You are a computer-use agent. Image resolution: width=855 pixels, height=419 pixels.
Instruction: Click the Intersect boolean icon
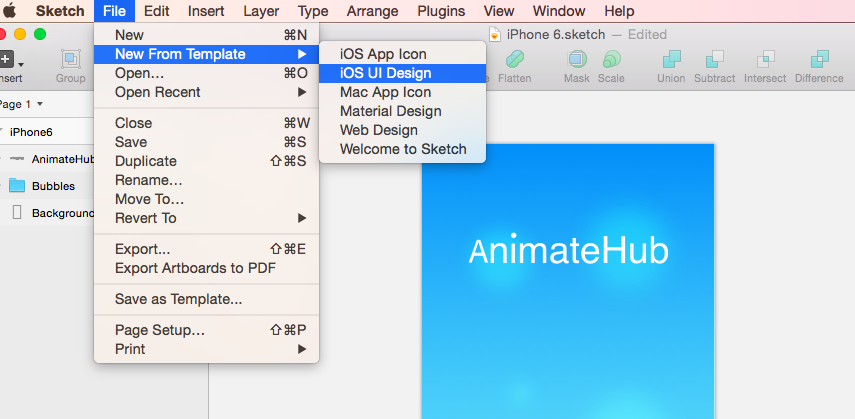pos(766,59)
